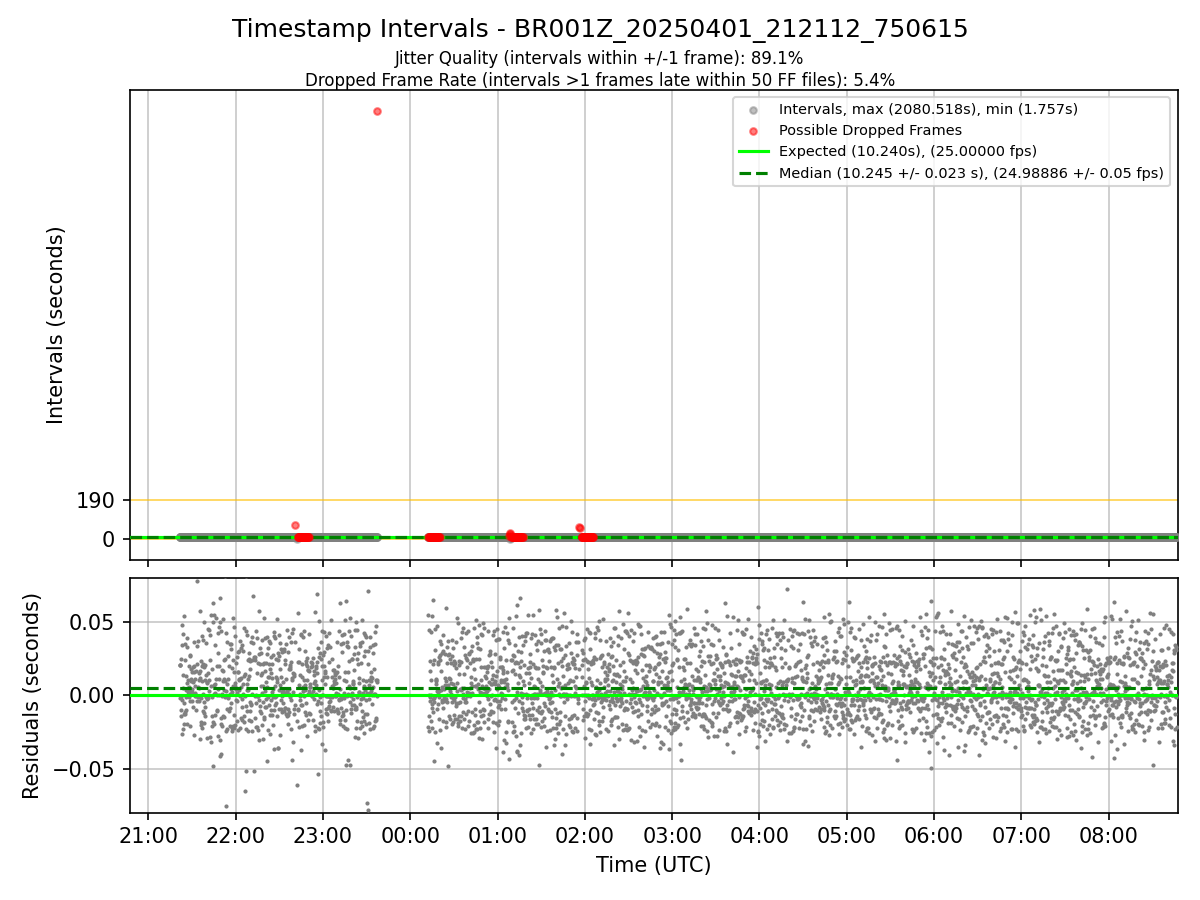
Task: Click the 'Jitter Quality' subtitle line
Action: click(599, 59)
